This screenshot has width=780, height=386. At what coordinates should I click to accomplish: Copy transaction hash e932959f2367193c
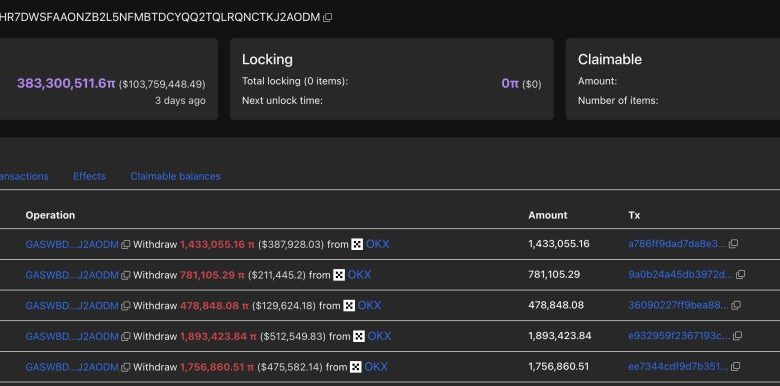[x=738, y=336]
